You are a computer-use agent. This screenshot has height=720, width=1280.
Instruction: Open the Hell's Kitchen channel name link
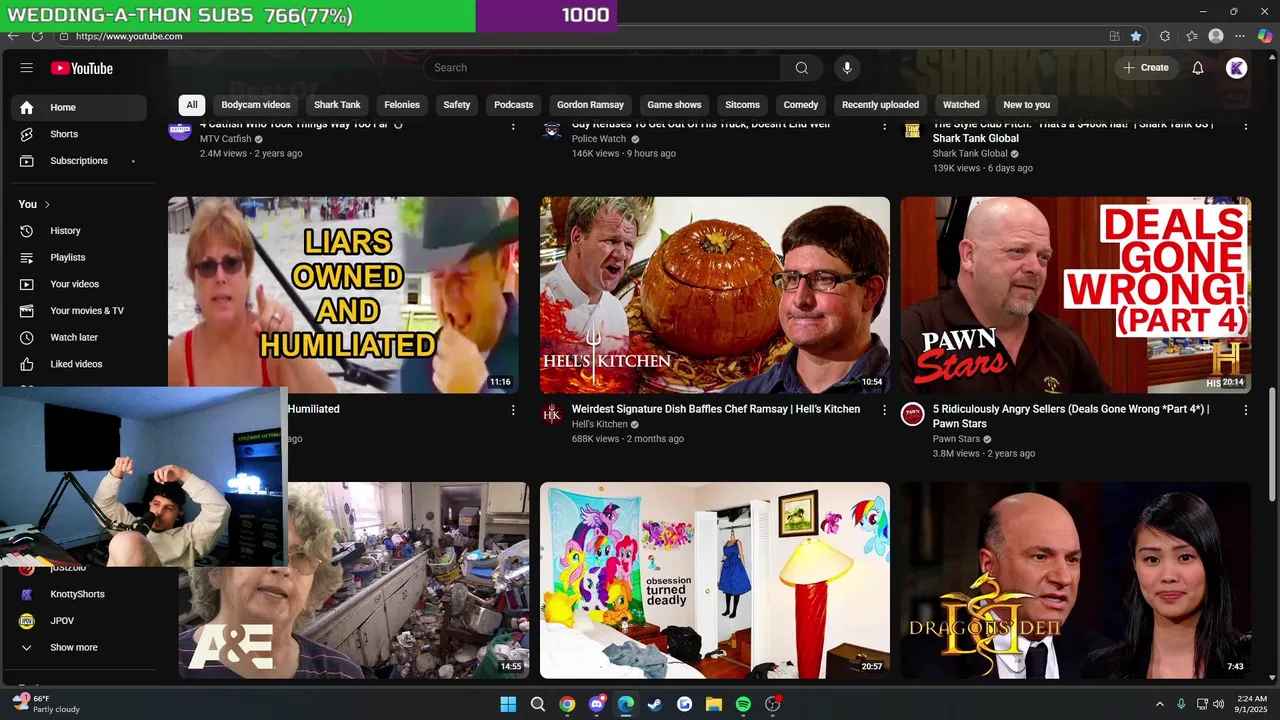[599, 424]
